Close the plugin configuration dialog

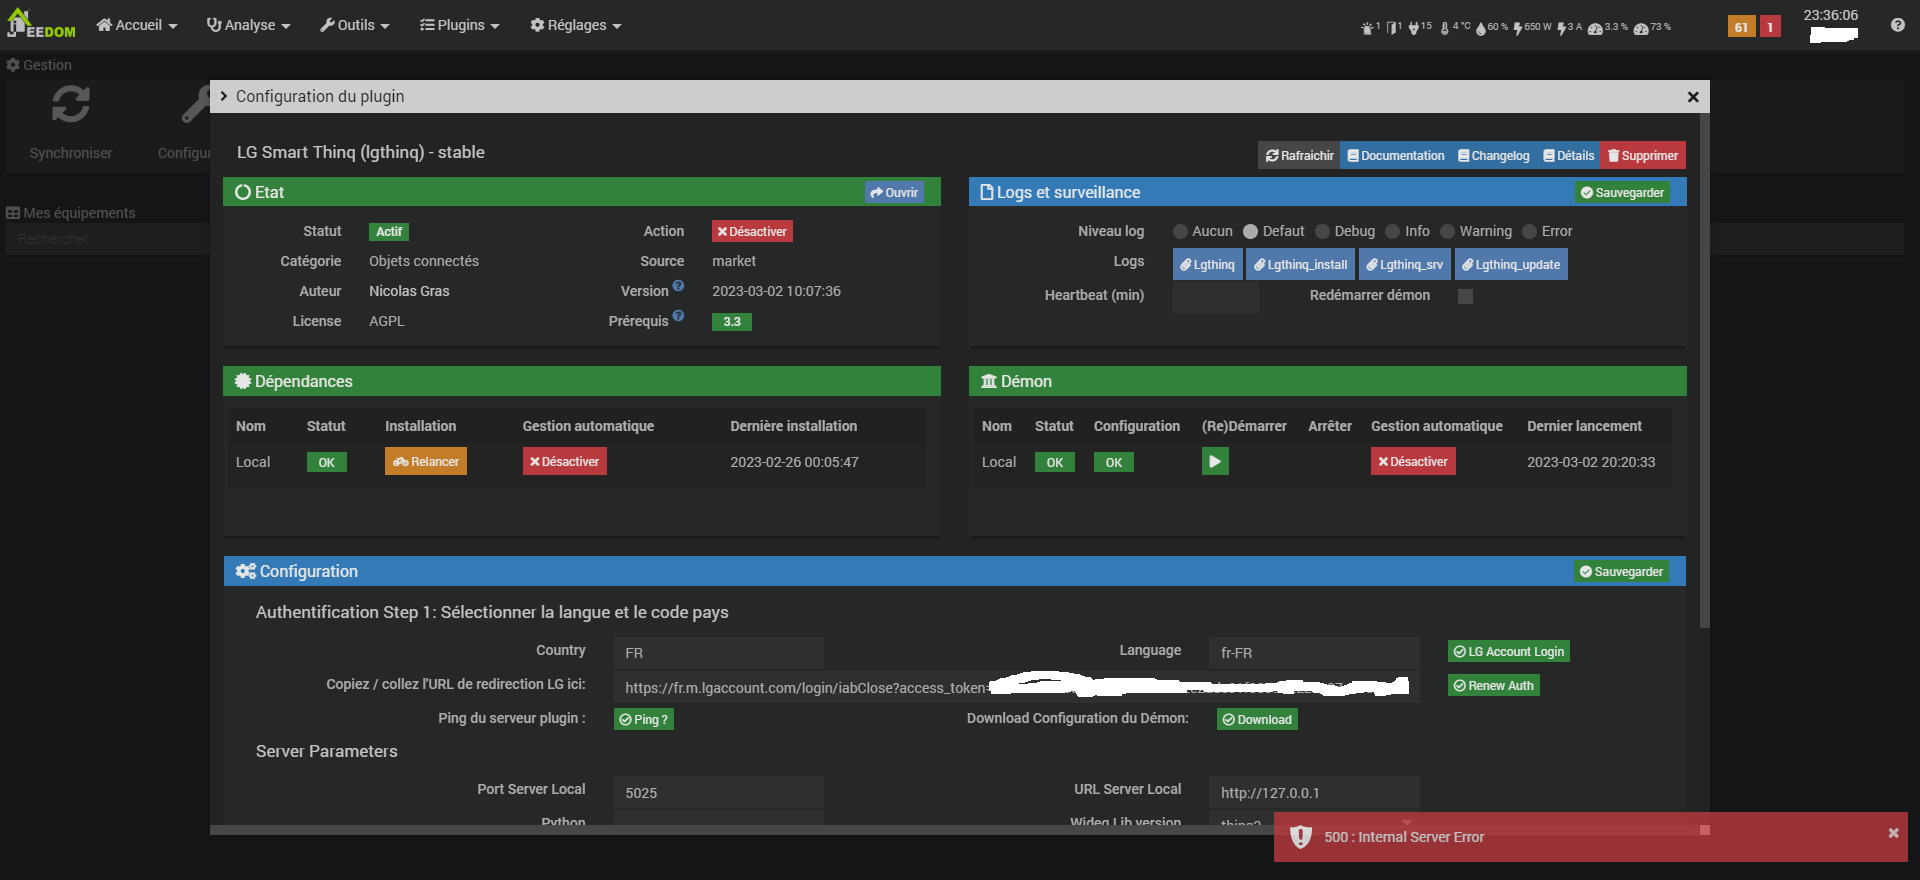(1693, 97)
